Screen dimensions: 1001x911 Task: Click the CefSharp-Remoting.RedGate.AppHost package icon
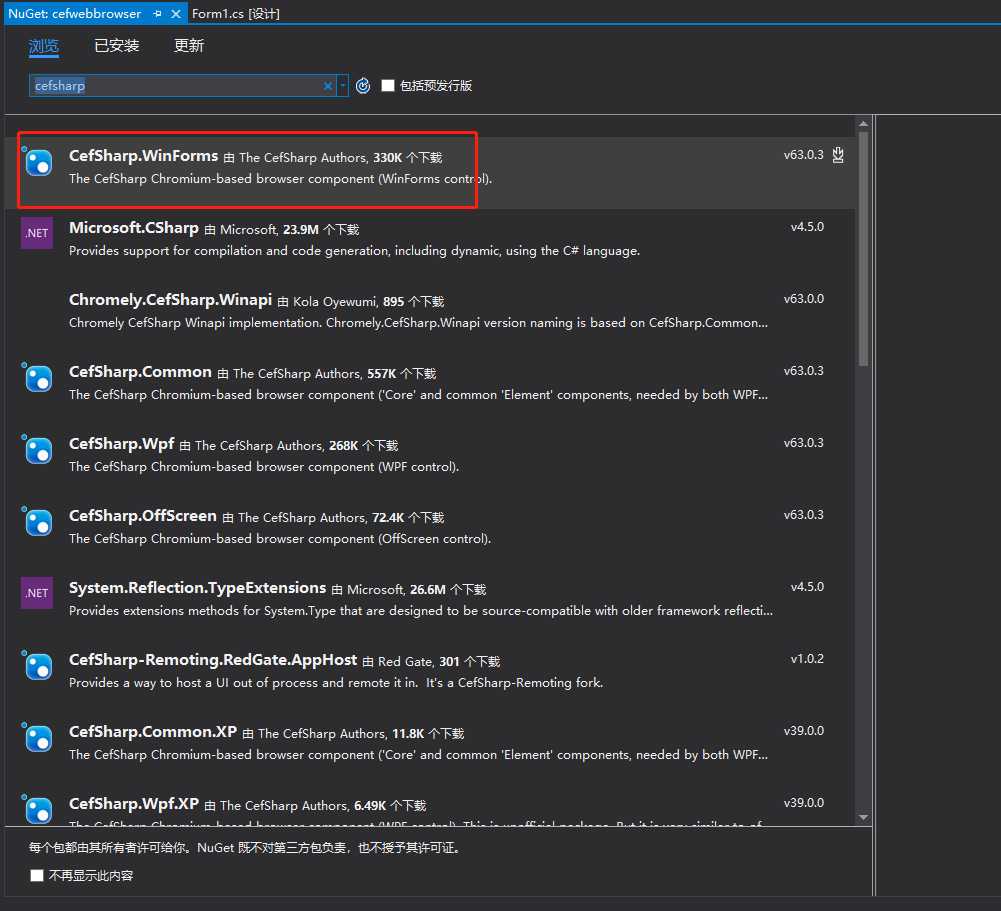(x=37, y=665)
